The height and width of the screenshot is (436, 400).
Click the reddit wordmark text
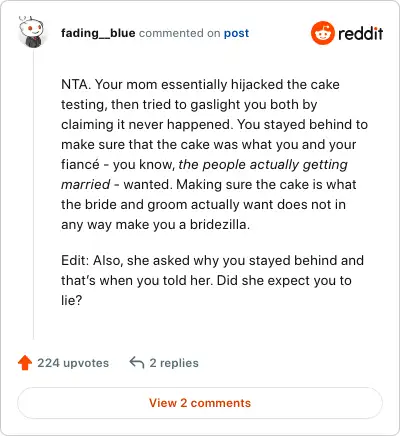point(360,33)
